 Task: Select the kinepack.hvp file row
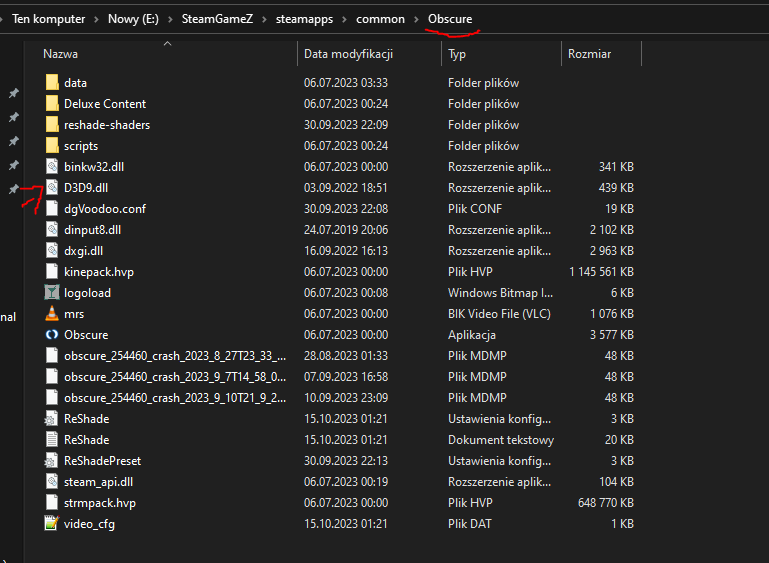pos(98,272)
